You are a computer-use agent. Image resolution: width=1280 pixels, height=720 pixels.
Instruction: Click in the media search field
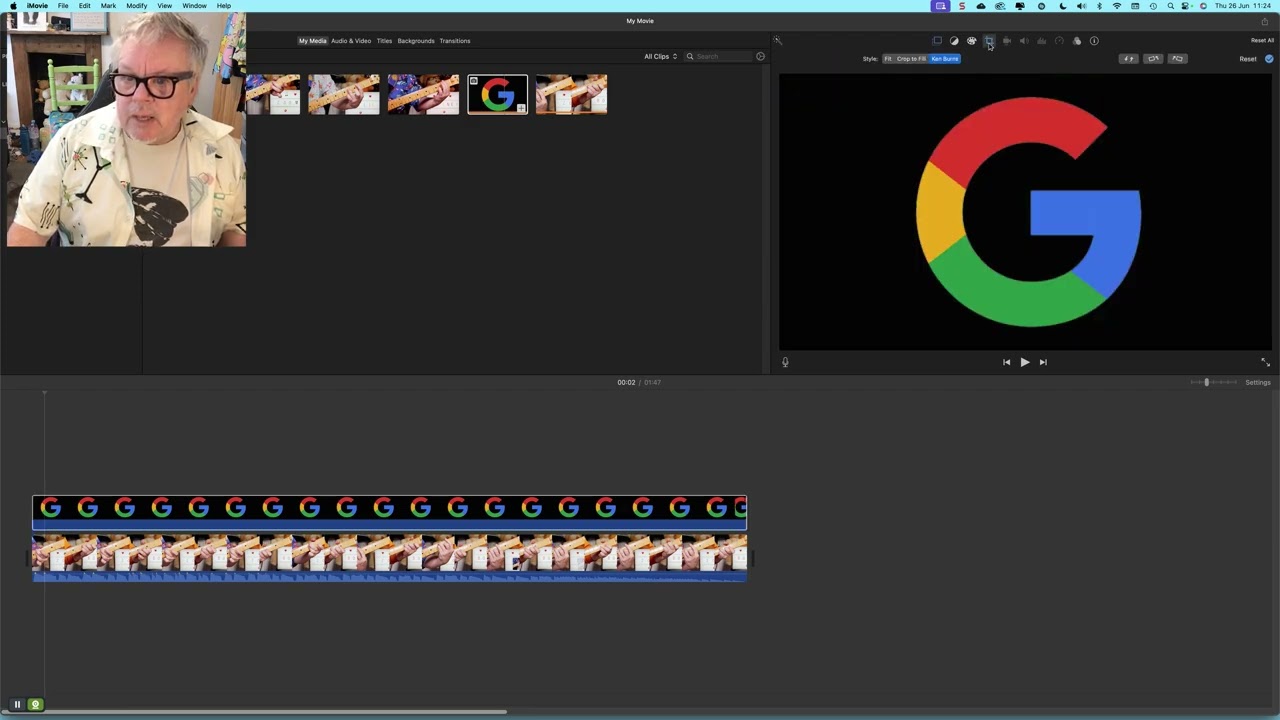718,56
